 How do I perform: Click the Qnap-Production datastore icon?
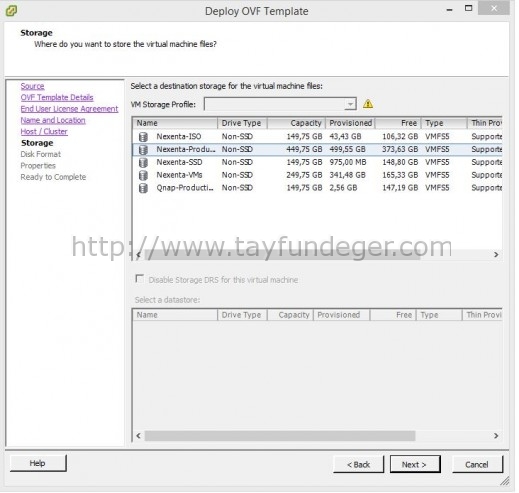coord(143,188)
